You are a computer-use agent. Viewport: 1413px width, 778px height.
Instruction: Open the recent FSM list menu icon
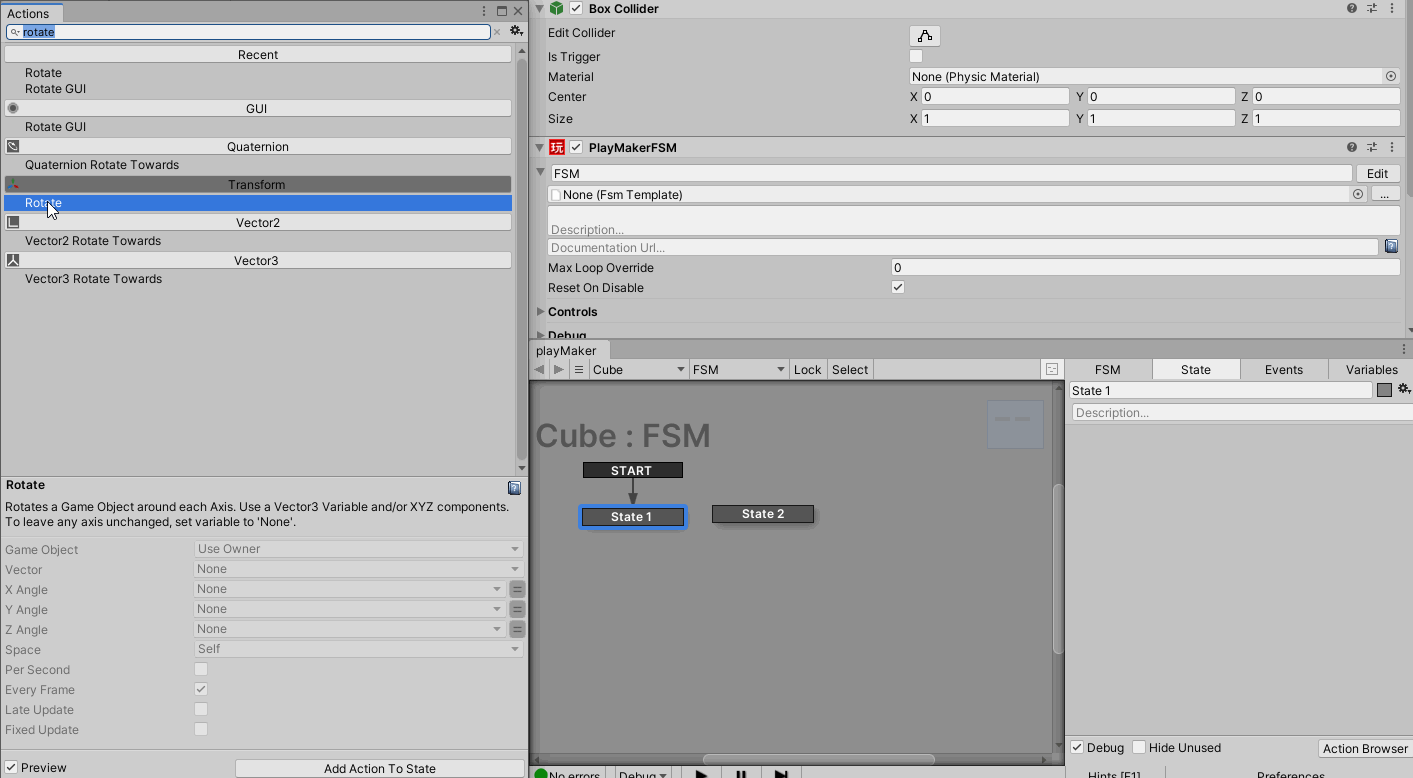(578, 369)
